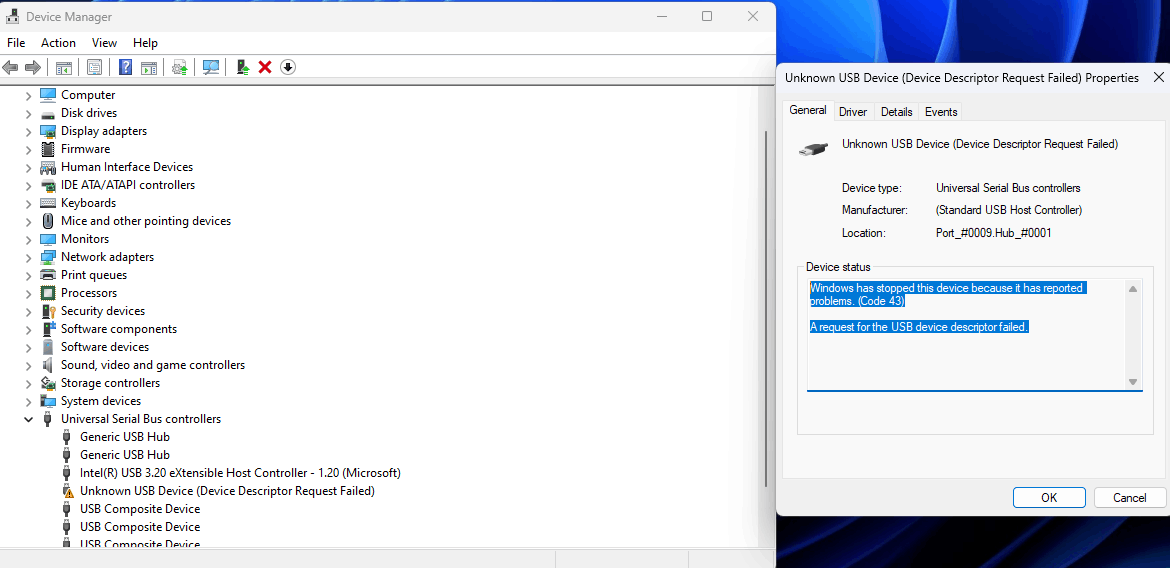Close the Unknown USB Device Properties dialog
The height and width of the screenshot is (568, 1170).
(x=1158, y=78)
